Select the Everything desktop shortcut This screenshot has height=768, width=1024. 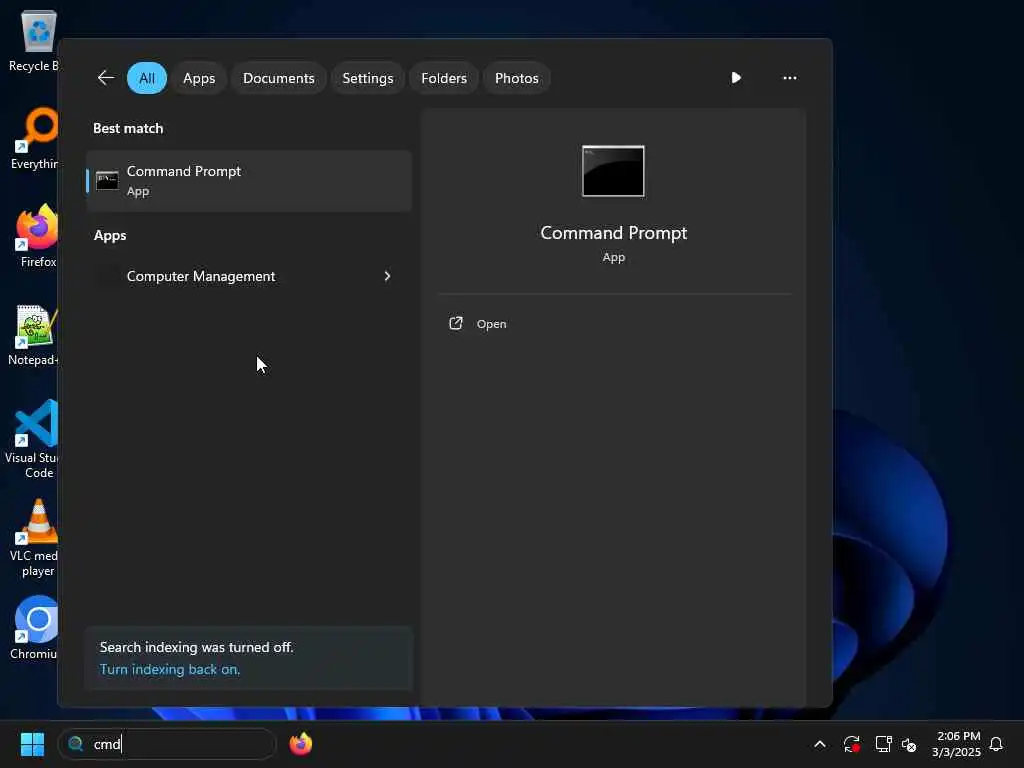point(34,138)
